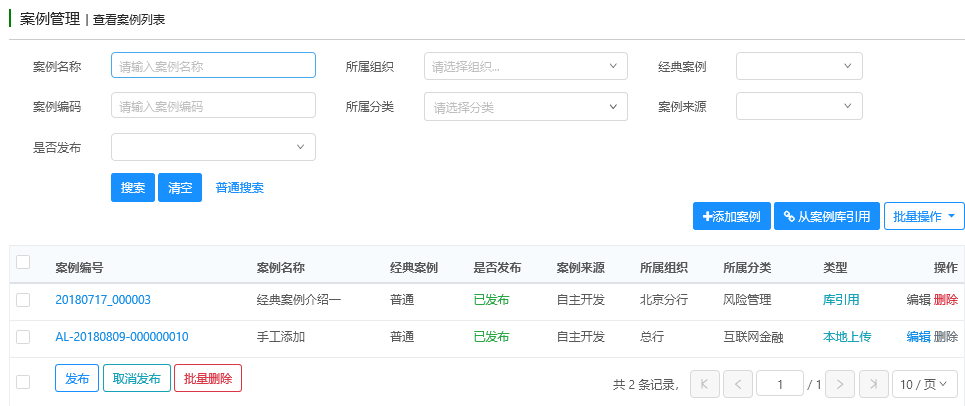965x406 pixels.
Task: Select checkbox for AL-20180809-000000010 row
Action: [23, 337]
